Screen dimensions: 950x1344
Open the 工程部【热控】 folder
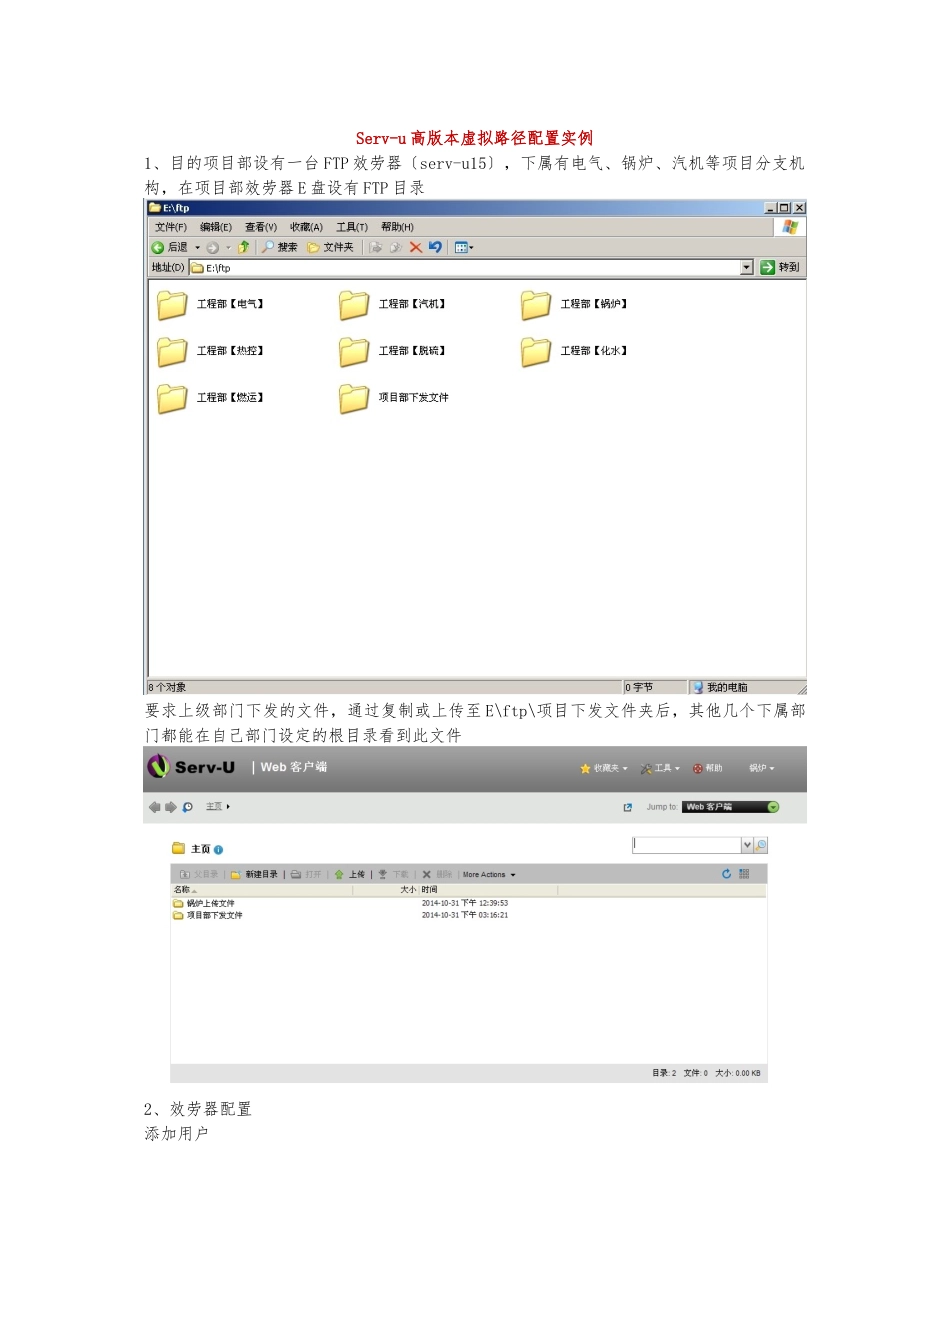click(210, 351)
